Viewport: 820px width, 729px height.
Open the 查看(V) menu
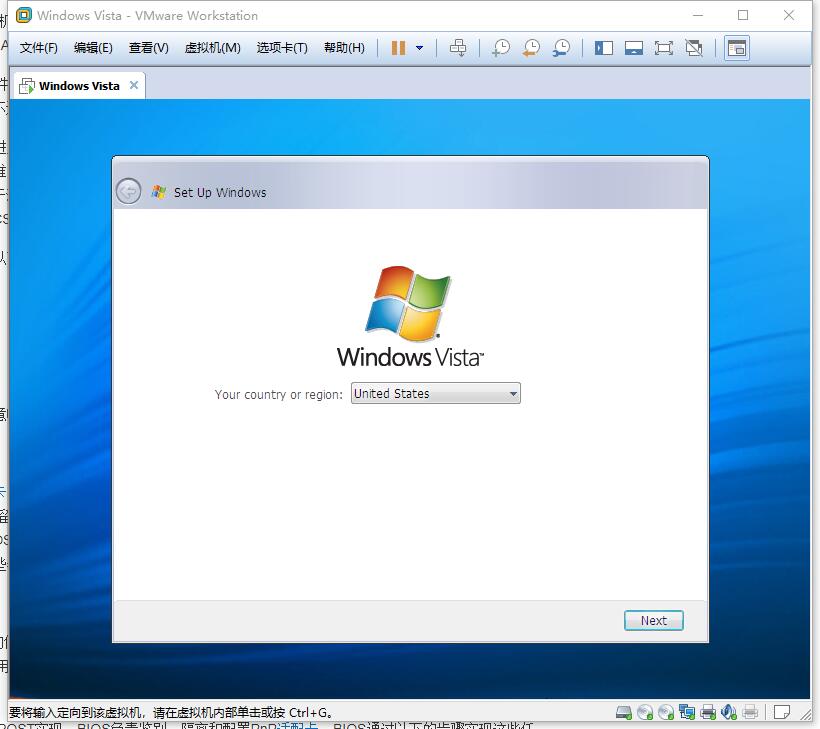coord(149,48)
